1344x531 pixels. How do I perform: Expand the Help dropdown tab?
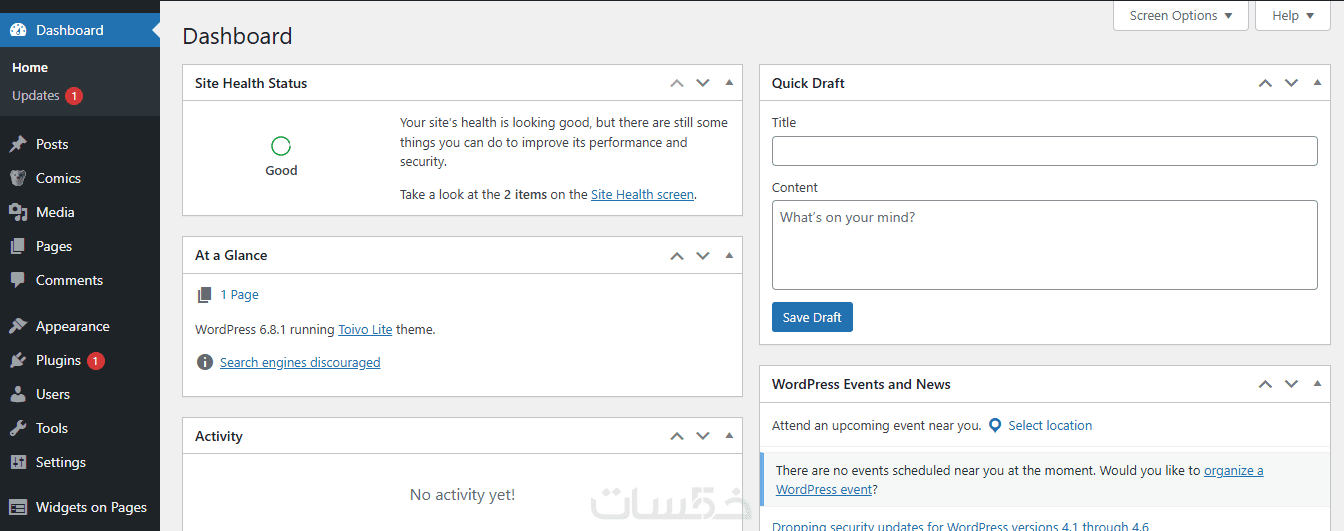coord(1293,16)
